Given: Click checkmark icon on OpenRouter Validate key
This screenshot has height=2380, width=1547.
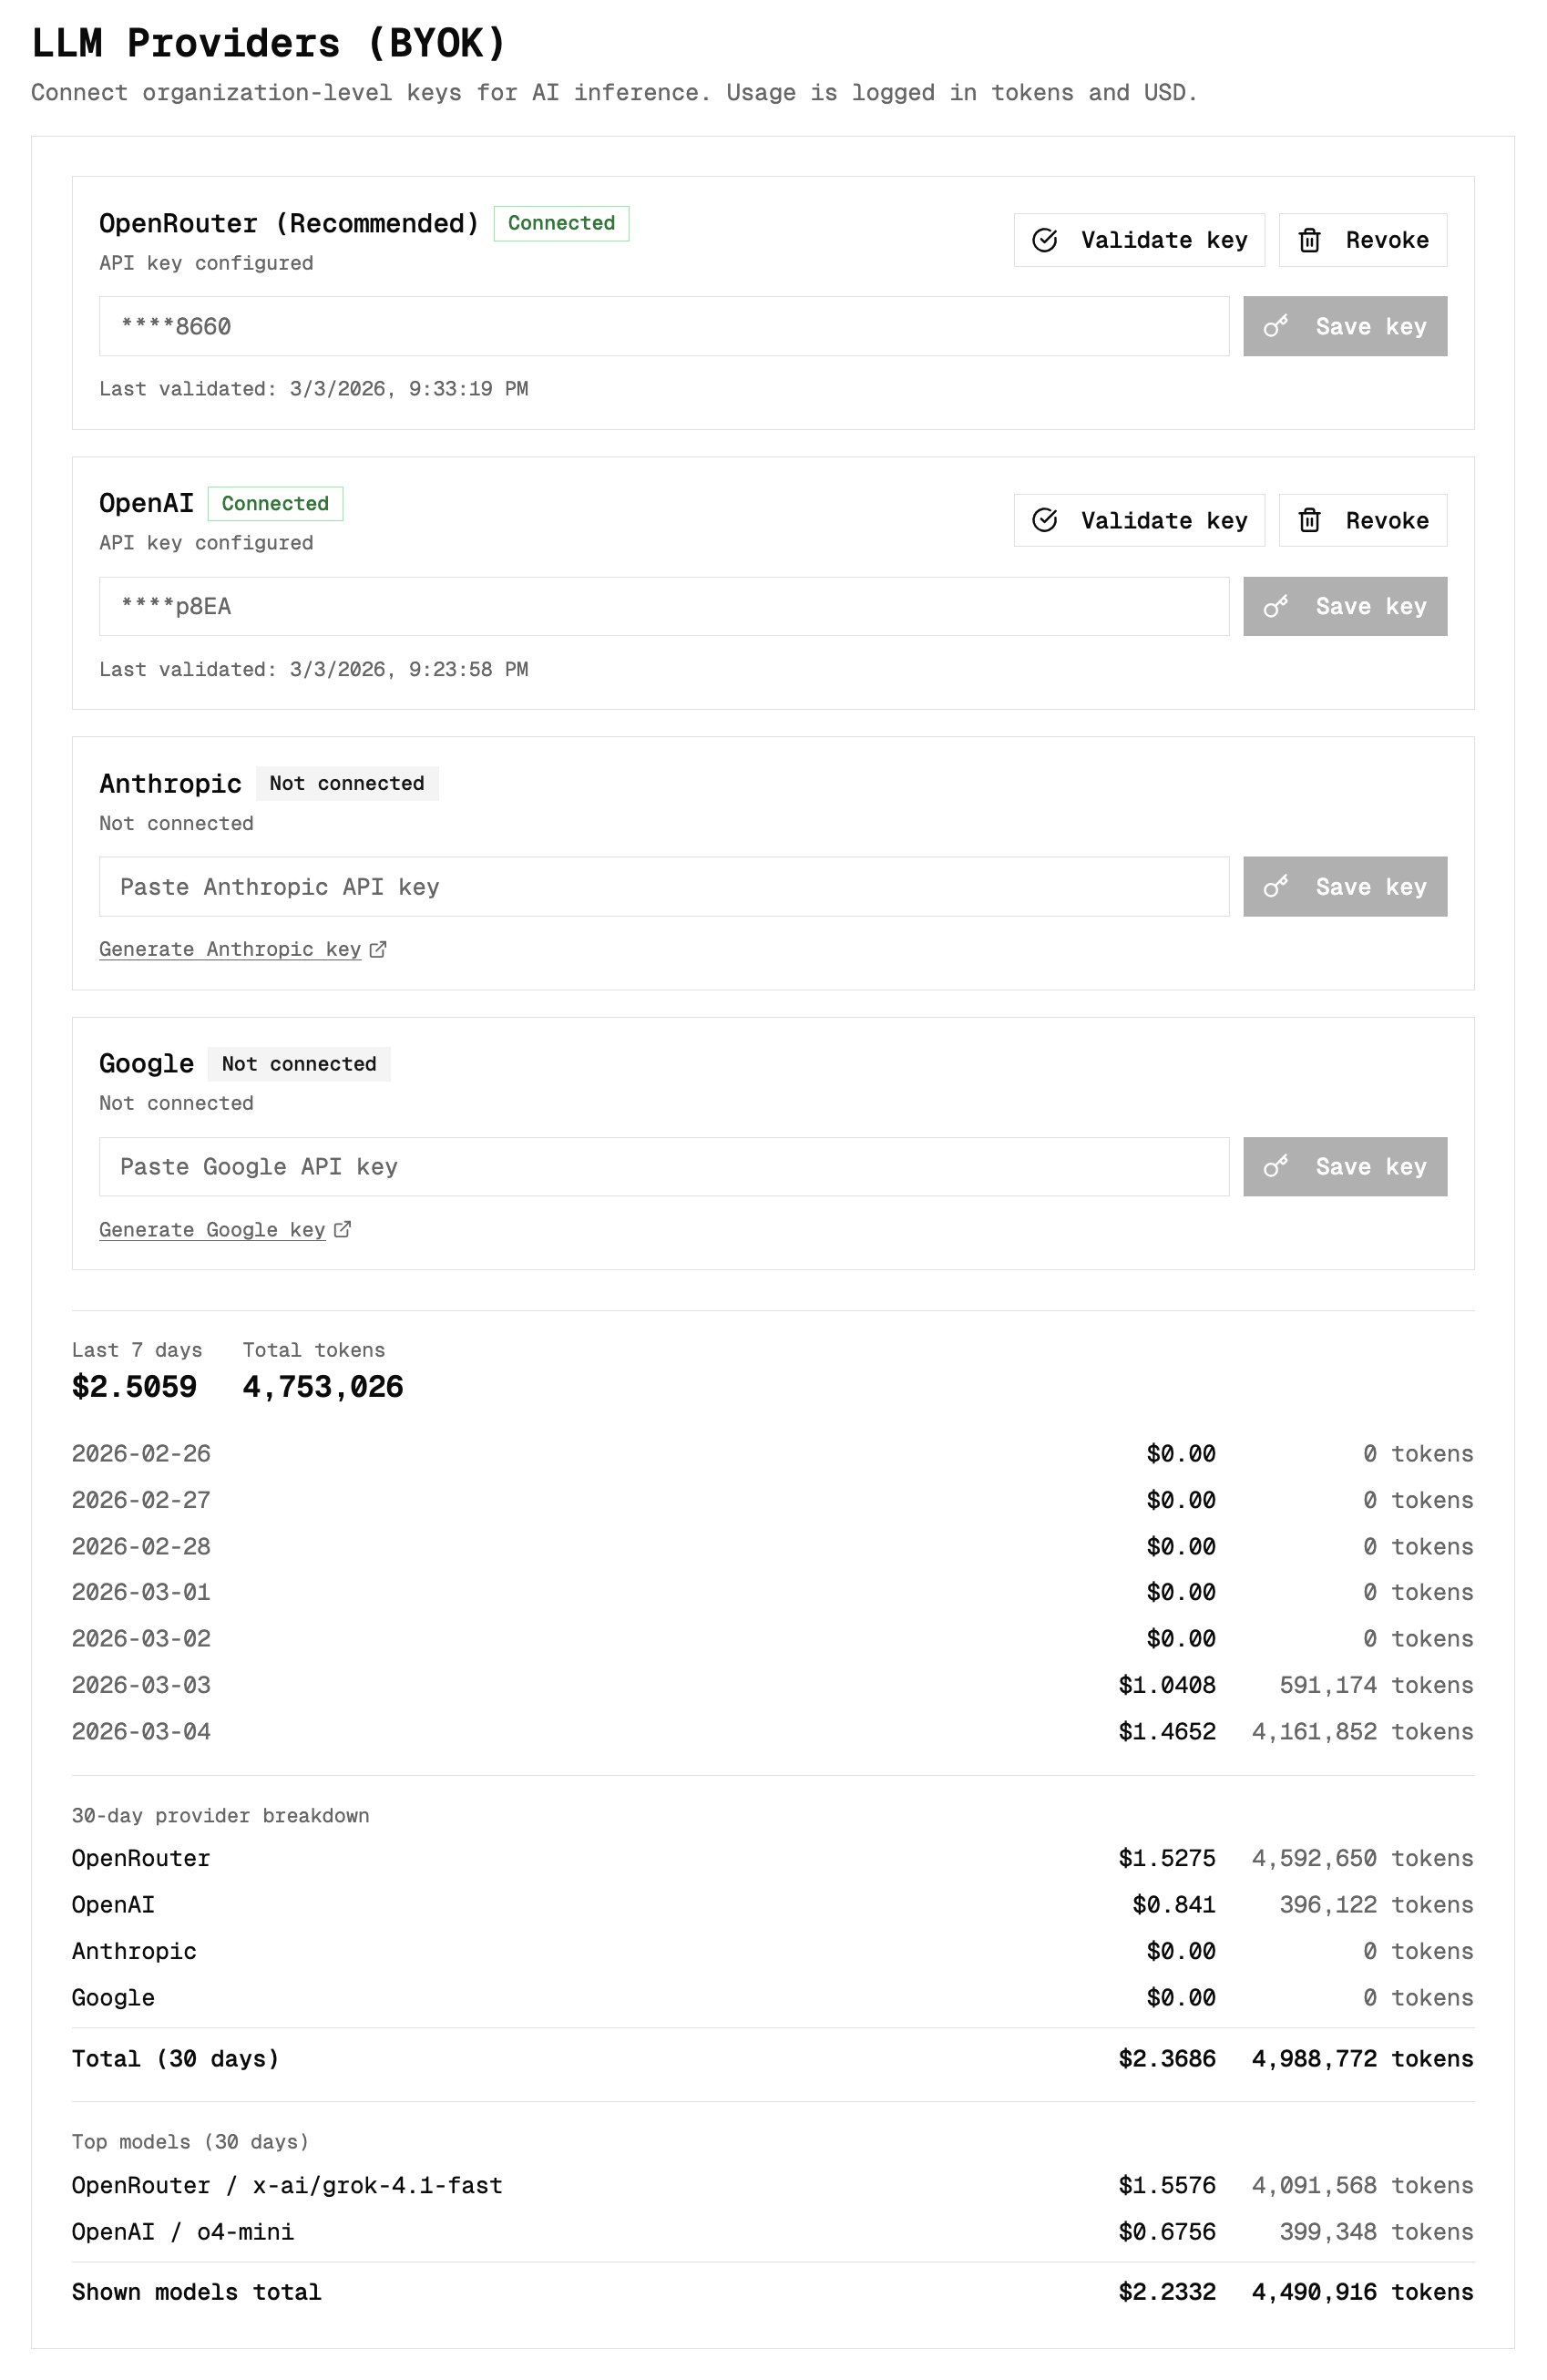Looking at the screenshot, I should tap(1044, 240).
